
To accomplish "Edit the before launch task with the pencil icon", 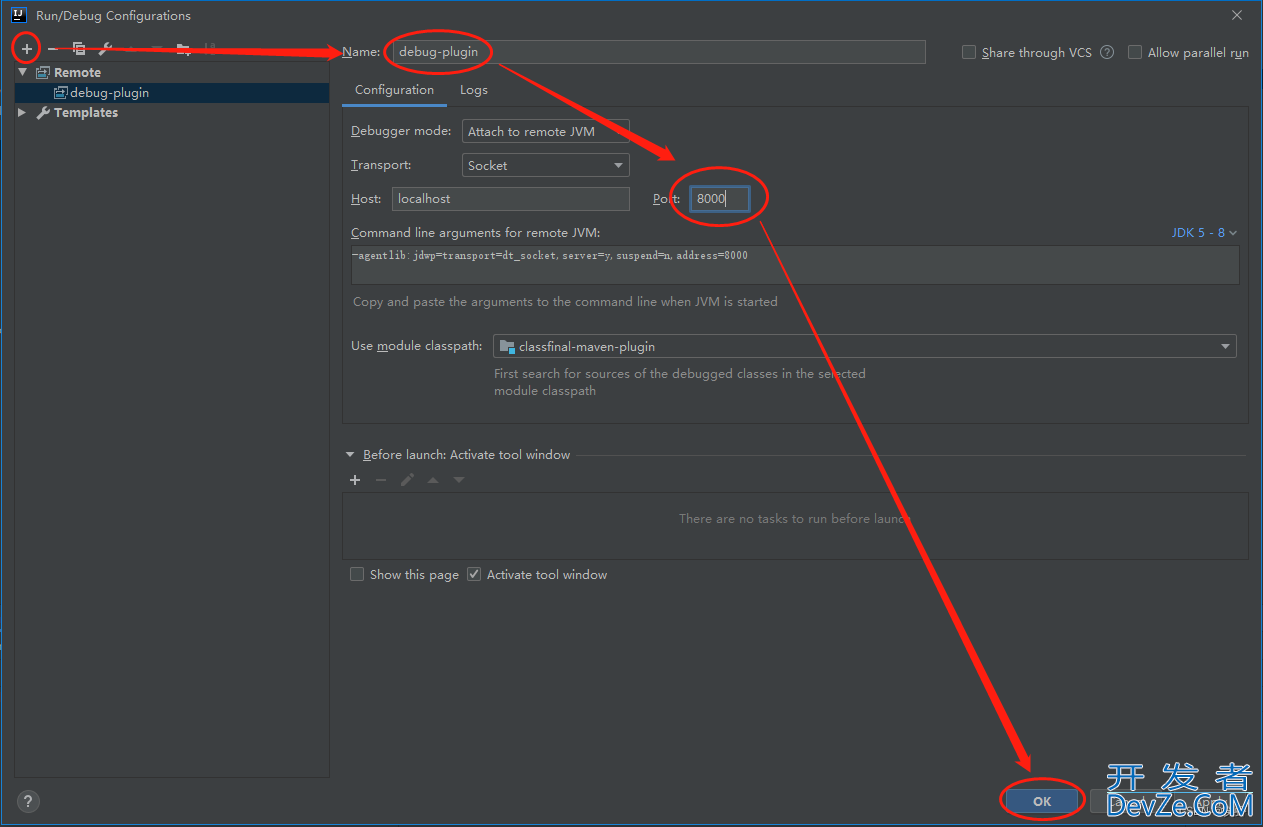I will point(407,480).
